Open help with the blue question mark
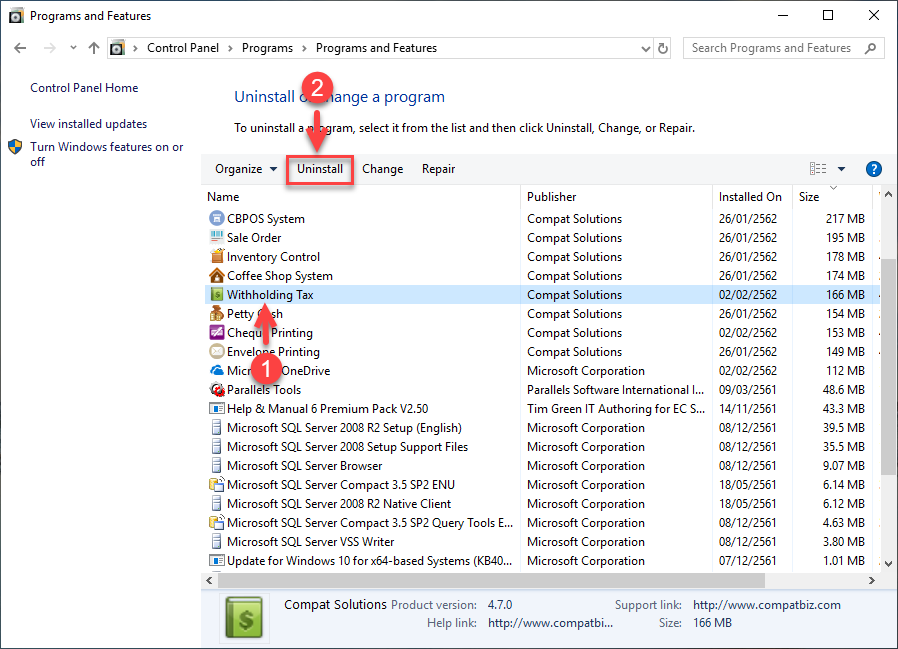 coord(873,169)
